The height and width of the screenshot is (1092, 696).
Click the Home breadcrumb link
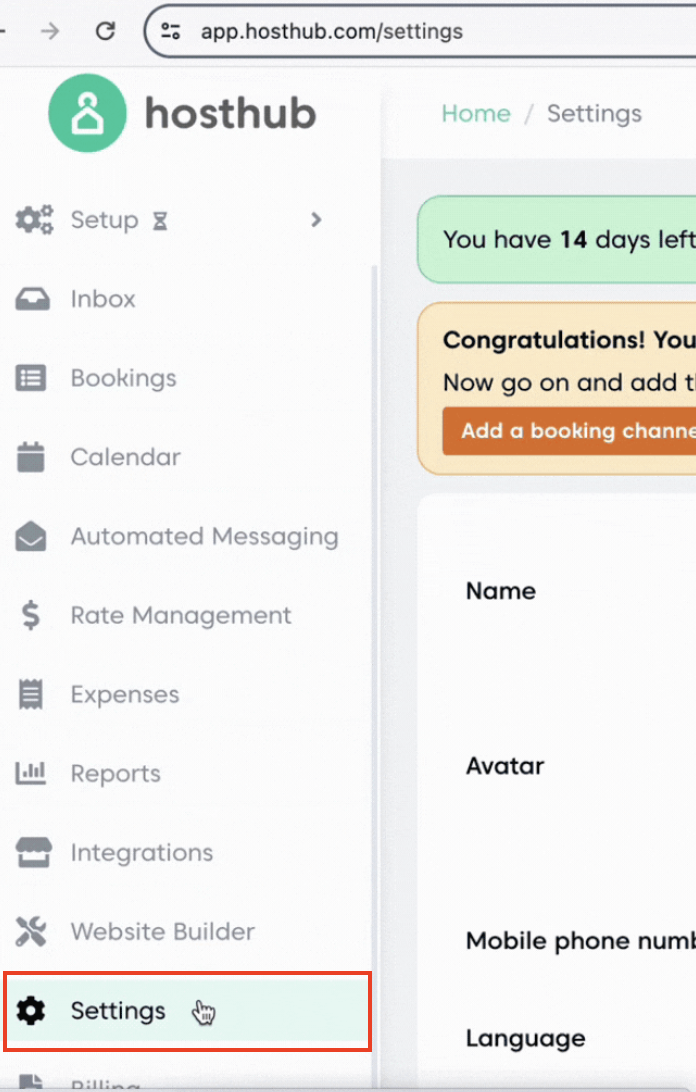point(476,114)
